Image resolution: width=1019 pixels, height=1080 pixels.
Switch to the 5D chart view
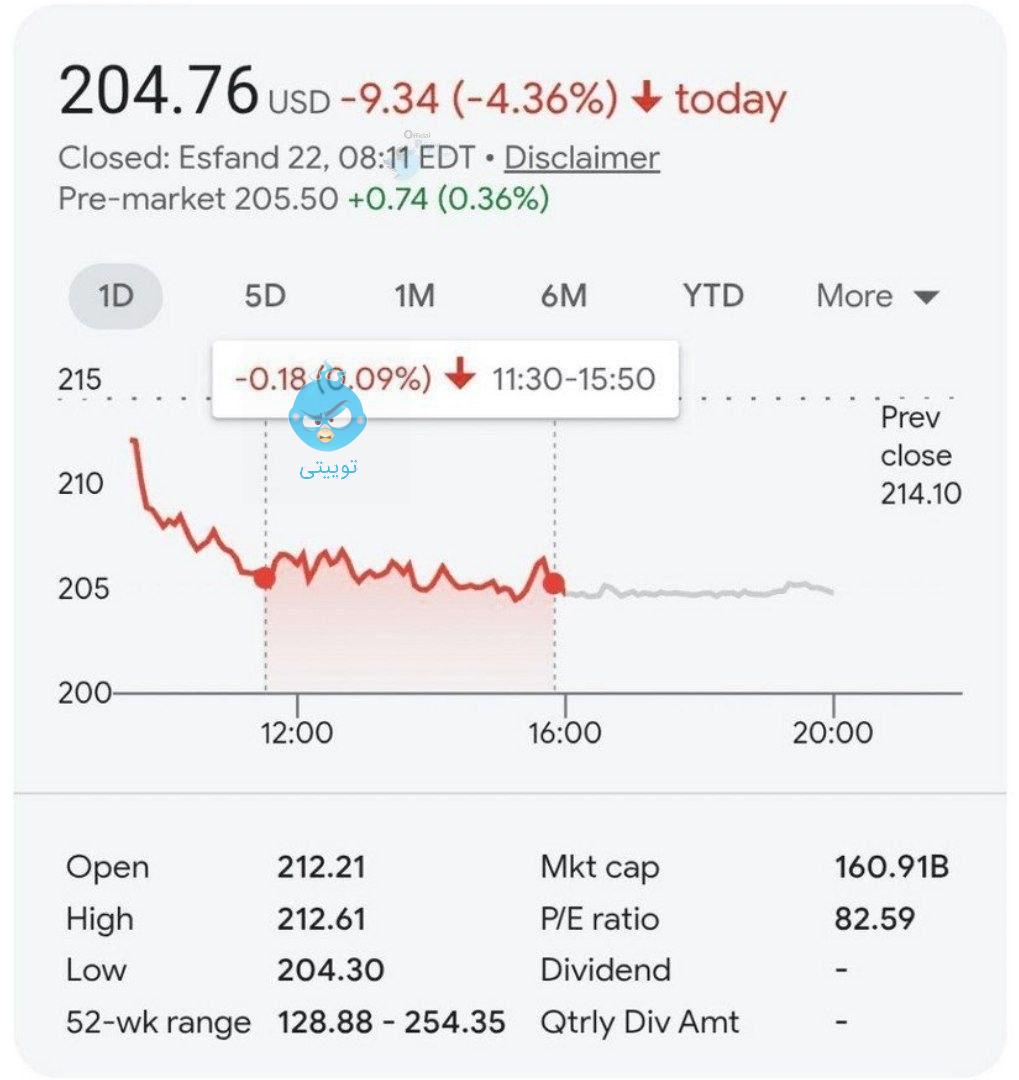265,296
